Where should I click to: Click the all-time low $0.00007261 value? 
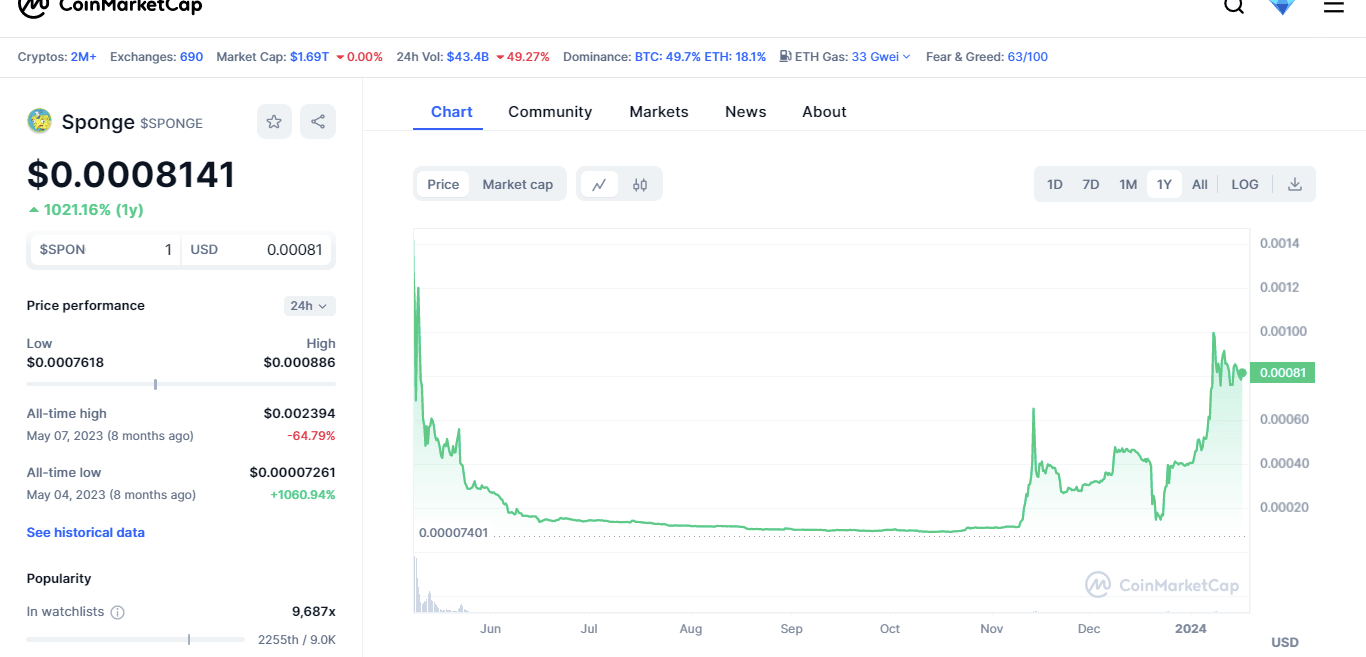click(292, 473)
